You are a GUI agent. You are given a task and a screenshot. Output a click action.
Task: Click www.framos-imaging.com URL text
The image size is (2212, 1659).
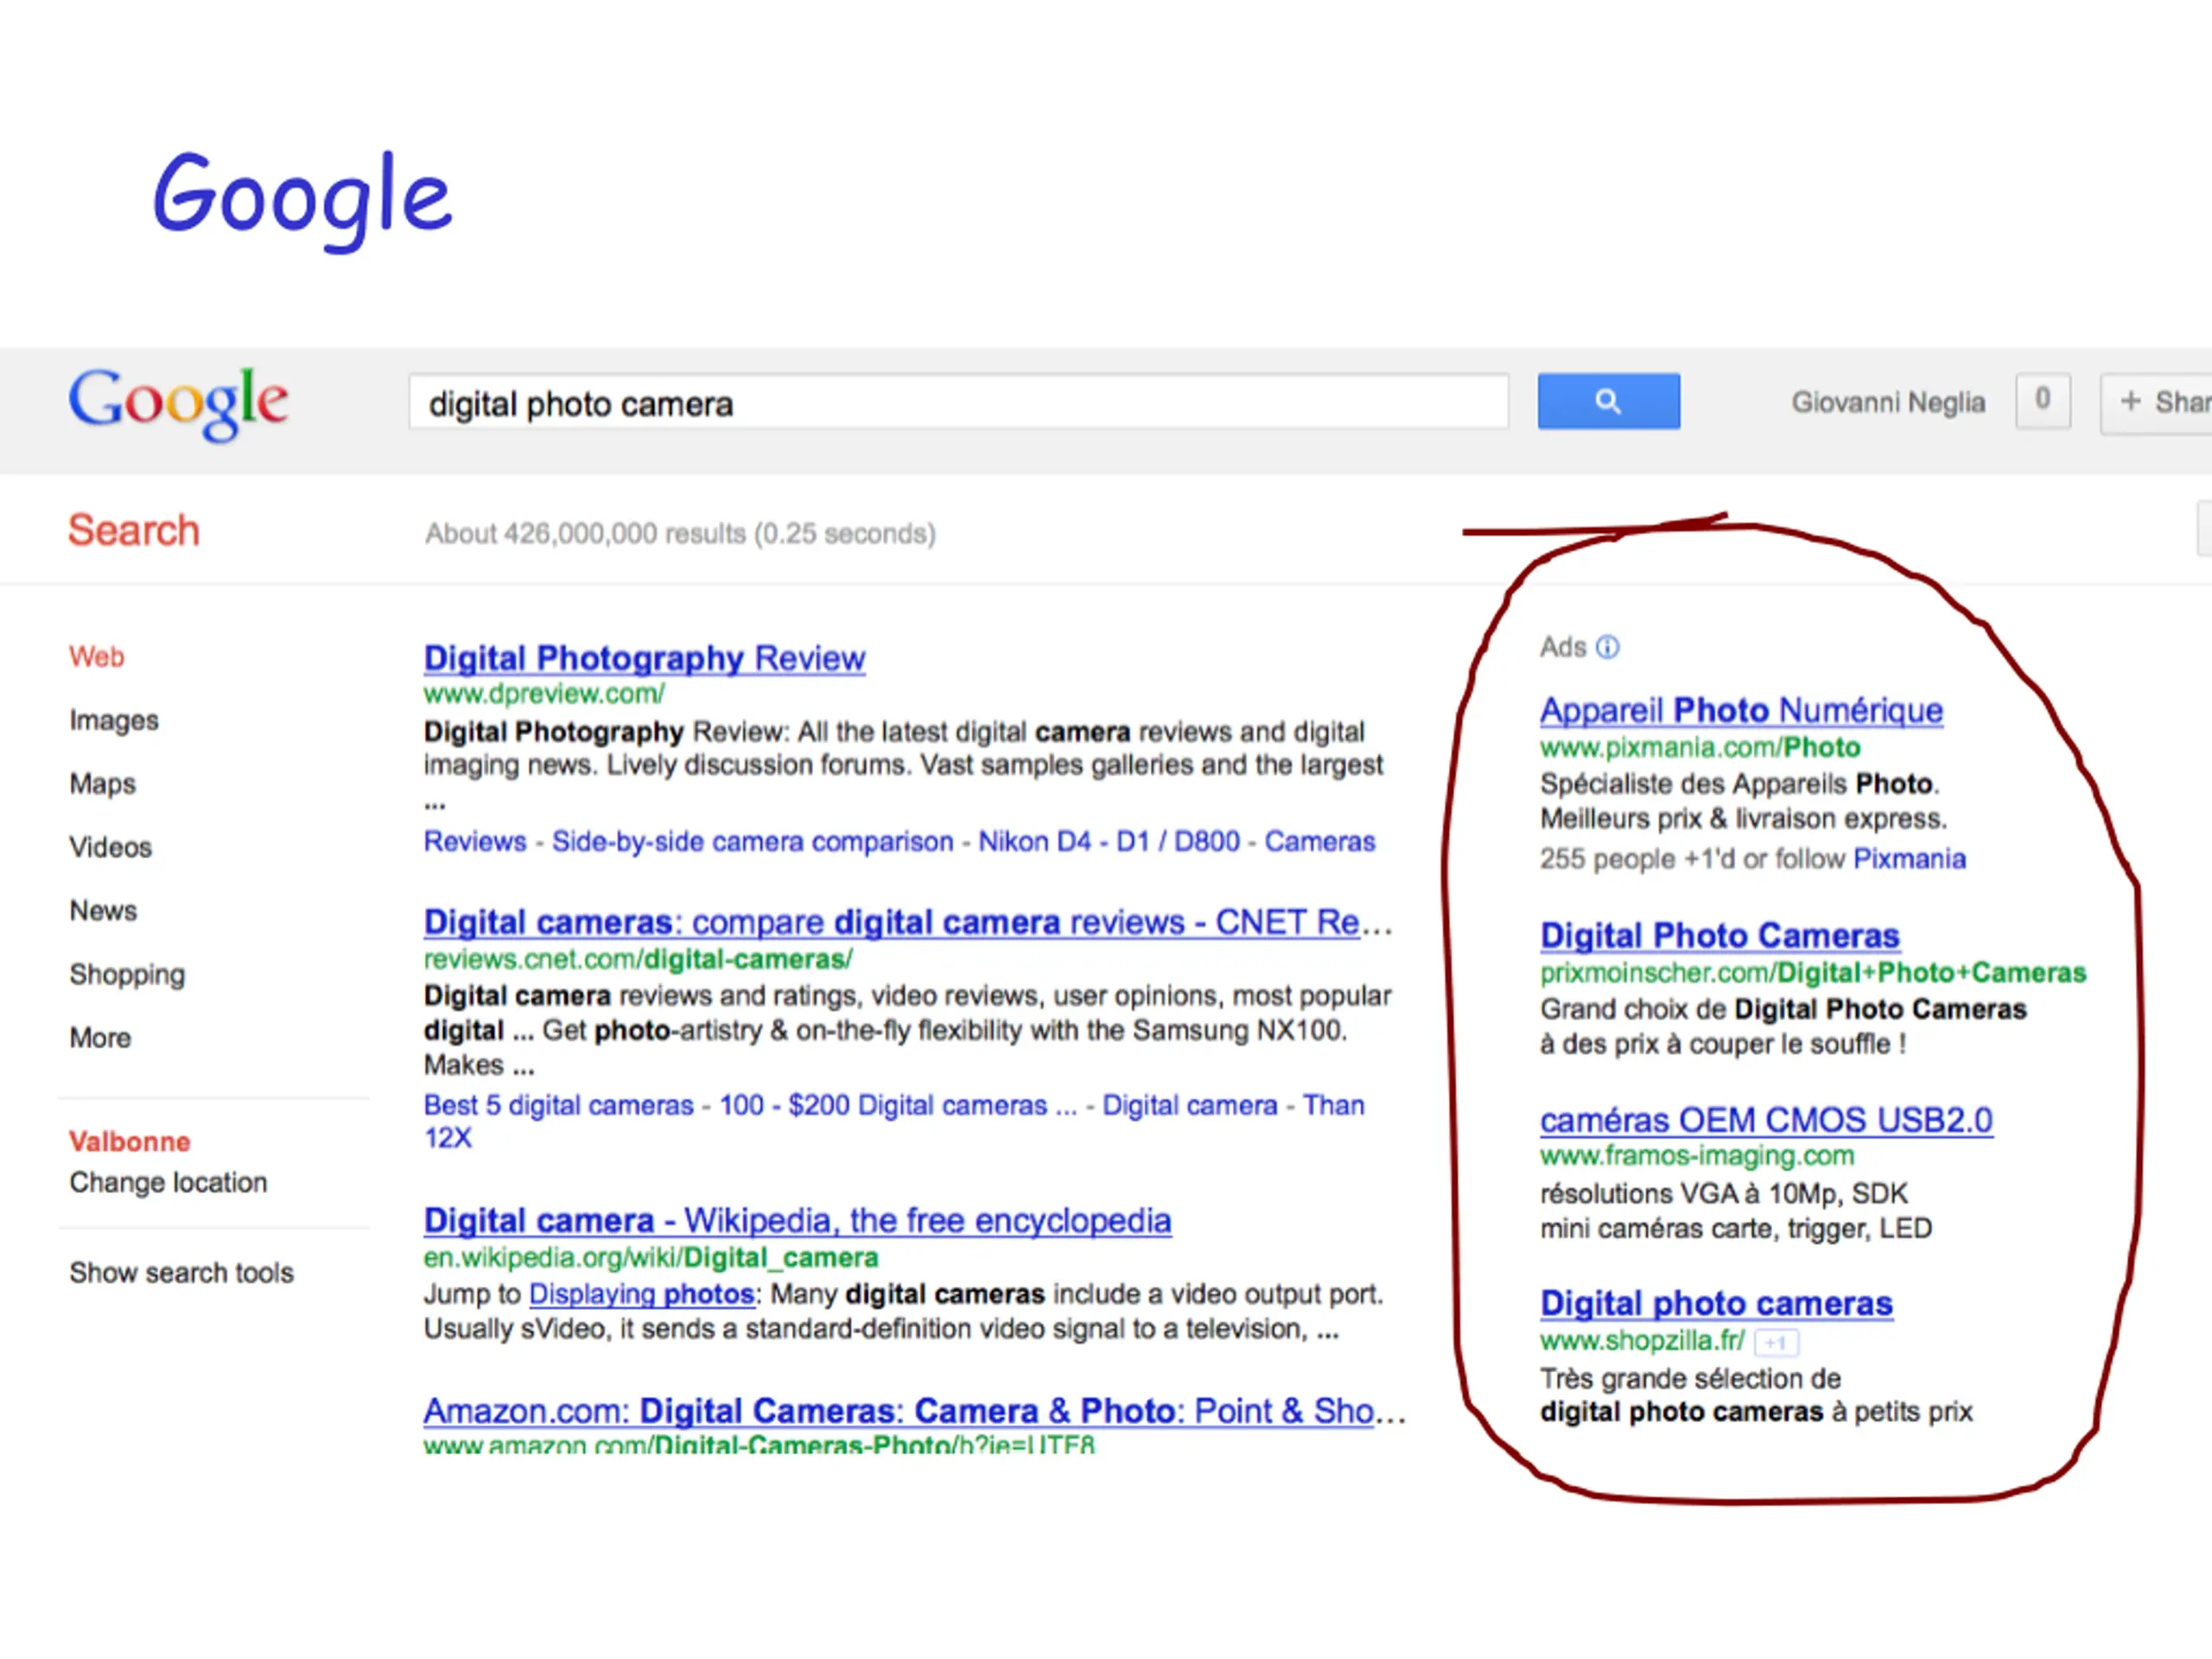(1697, 1156)
